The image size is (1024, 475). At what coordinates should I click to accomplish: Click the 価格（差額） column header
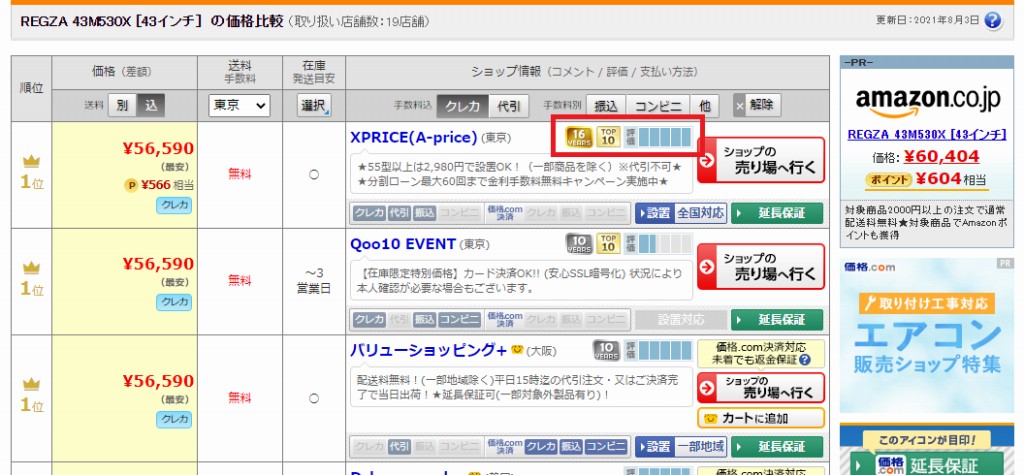[x=124, y=72]
